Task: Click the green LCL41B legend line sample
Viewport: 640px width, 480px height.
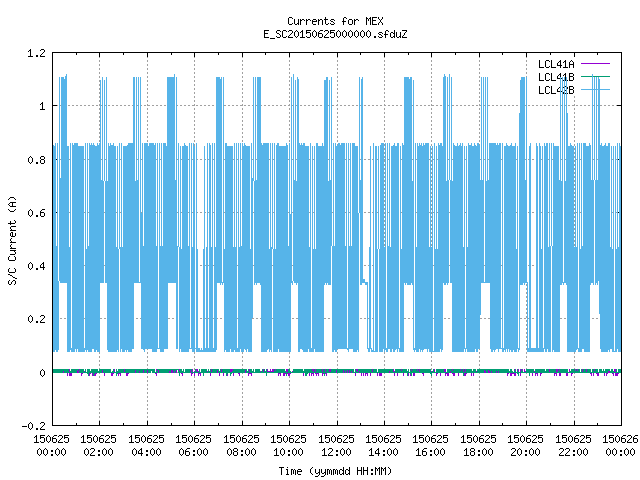Action: pos(595,77)
